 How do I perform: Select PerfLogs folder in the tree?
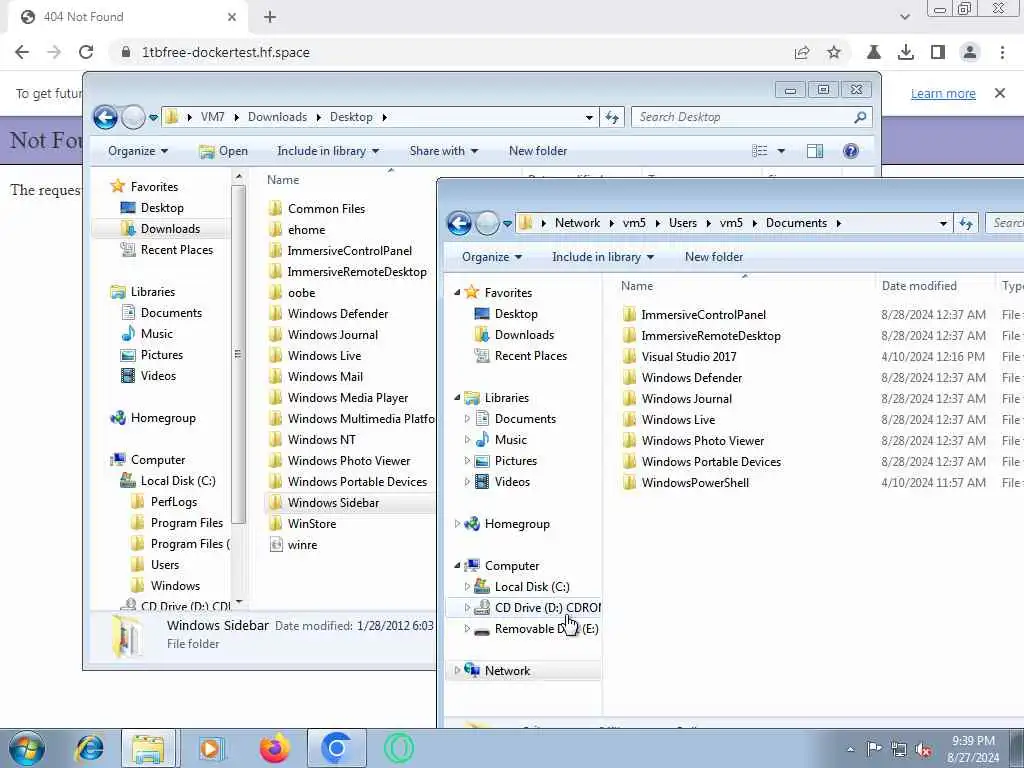[164, 502]
